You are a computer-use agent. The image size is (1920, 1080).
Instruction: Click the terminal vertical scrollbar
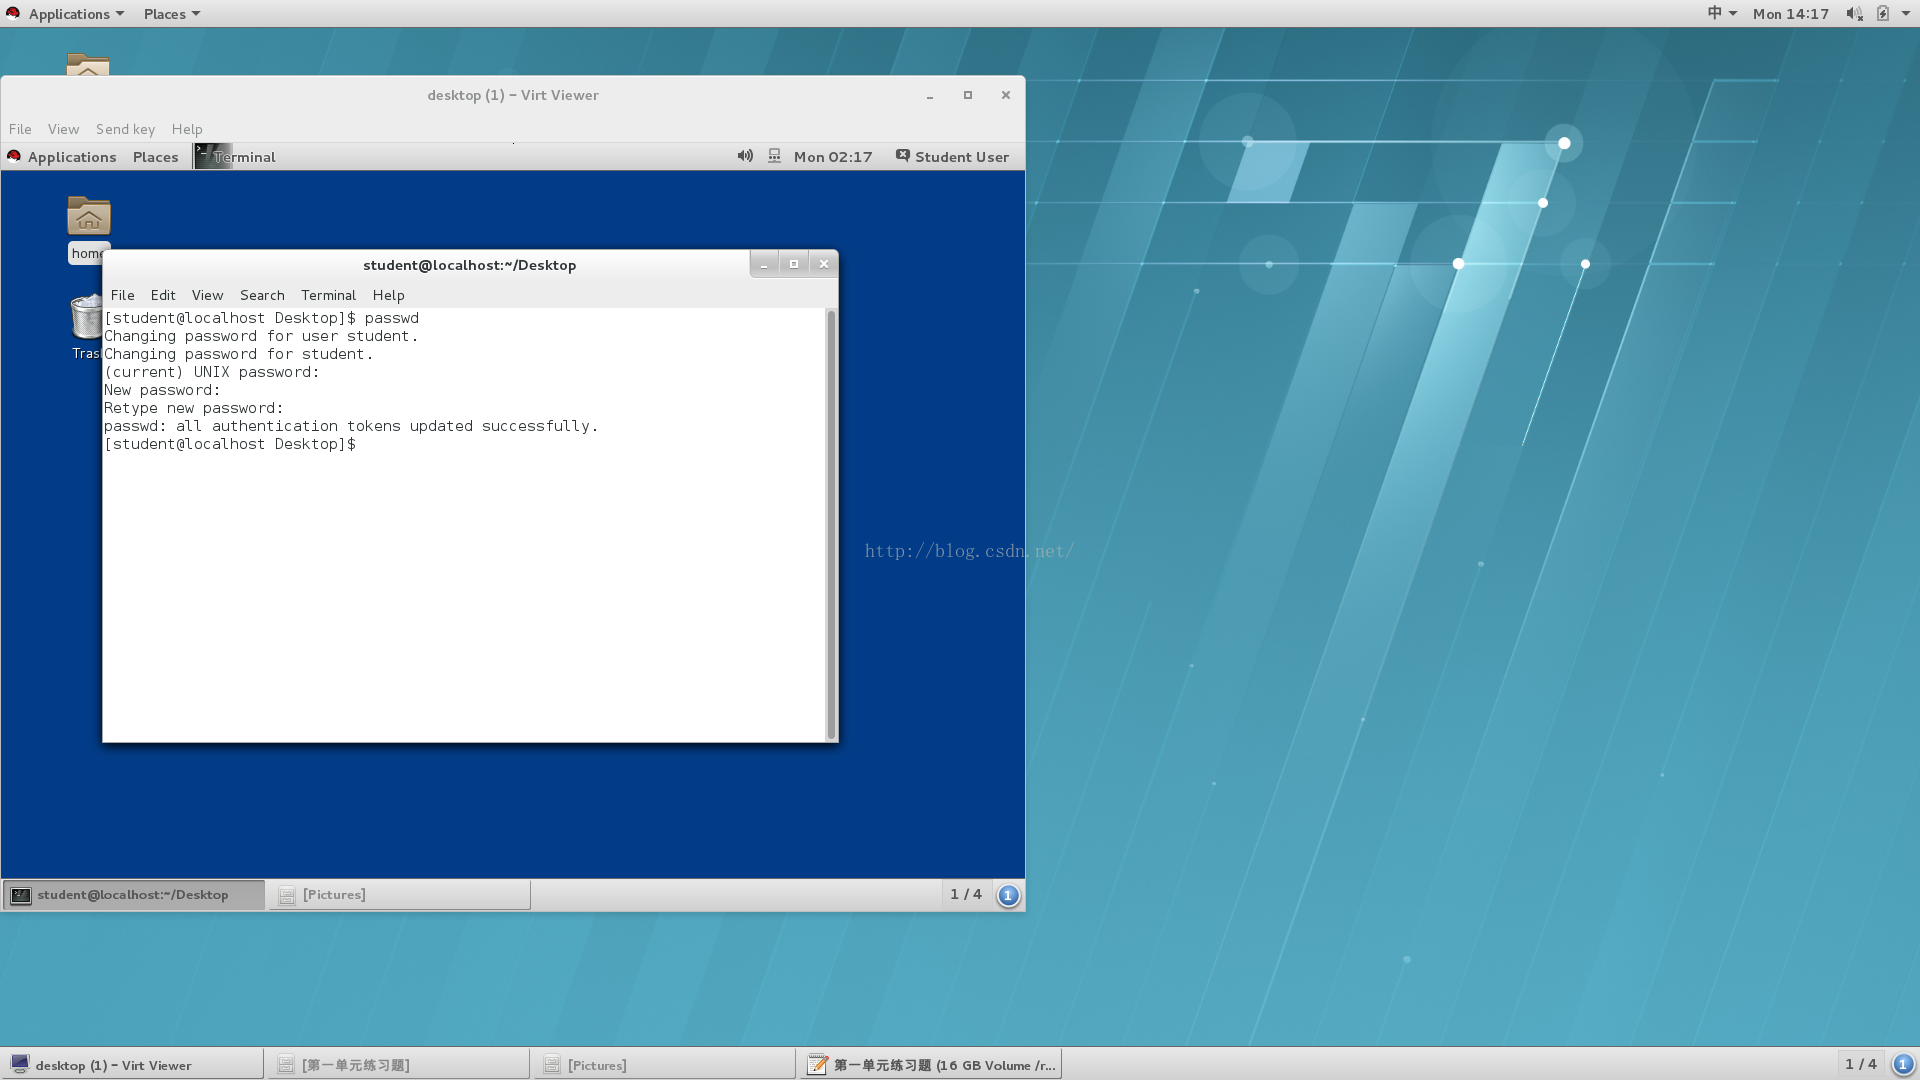click(x=831, y=524)
